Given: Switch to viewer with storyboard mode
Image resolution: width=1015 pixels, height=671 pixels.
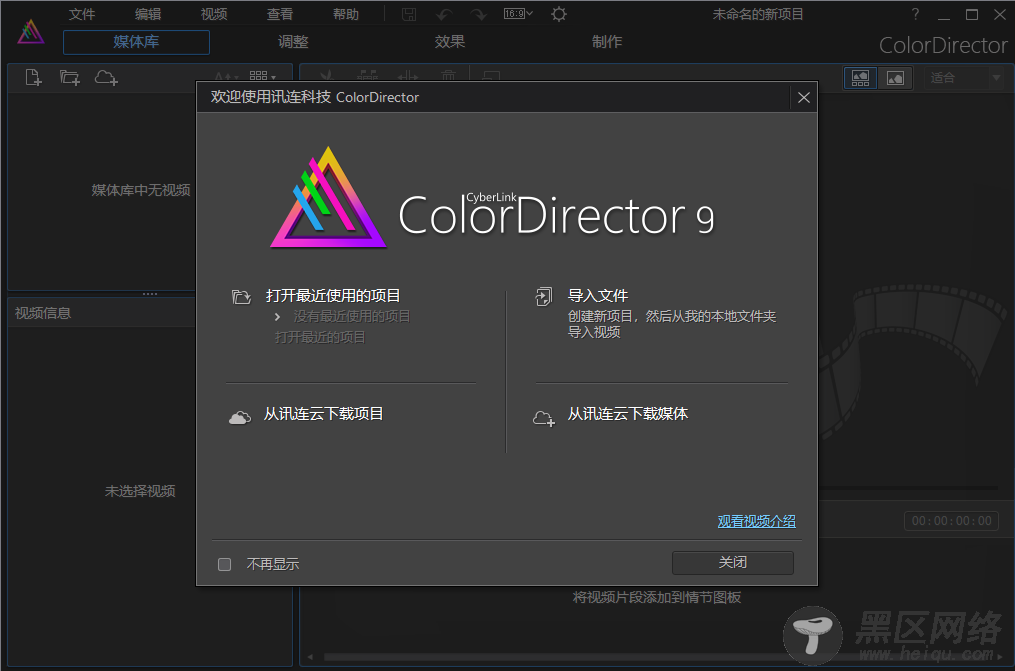Looking at the screenshot, I should pos(860,78).
